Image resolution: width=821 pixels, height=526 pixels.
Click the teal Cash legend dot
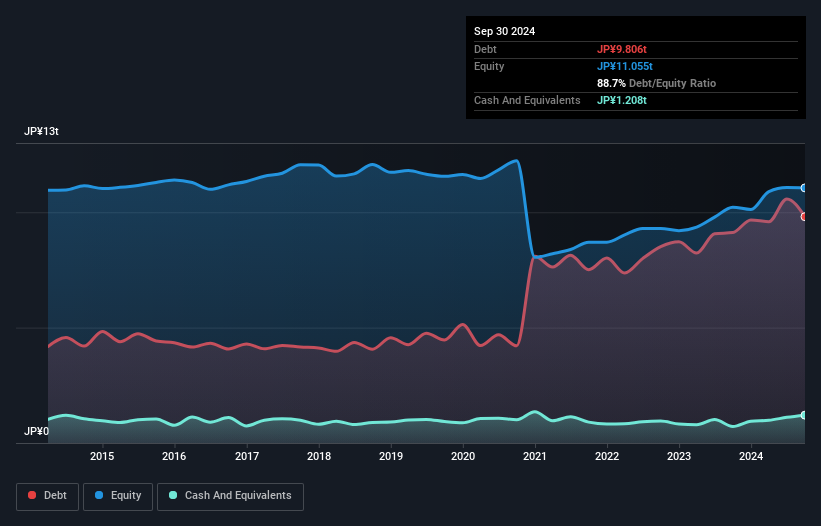[173, 495]
